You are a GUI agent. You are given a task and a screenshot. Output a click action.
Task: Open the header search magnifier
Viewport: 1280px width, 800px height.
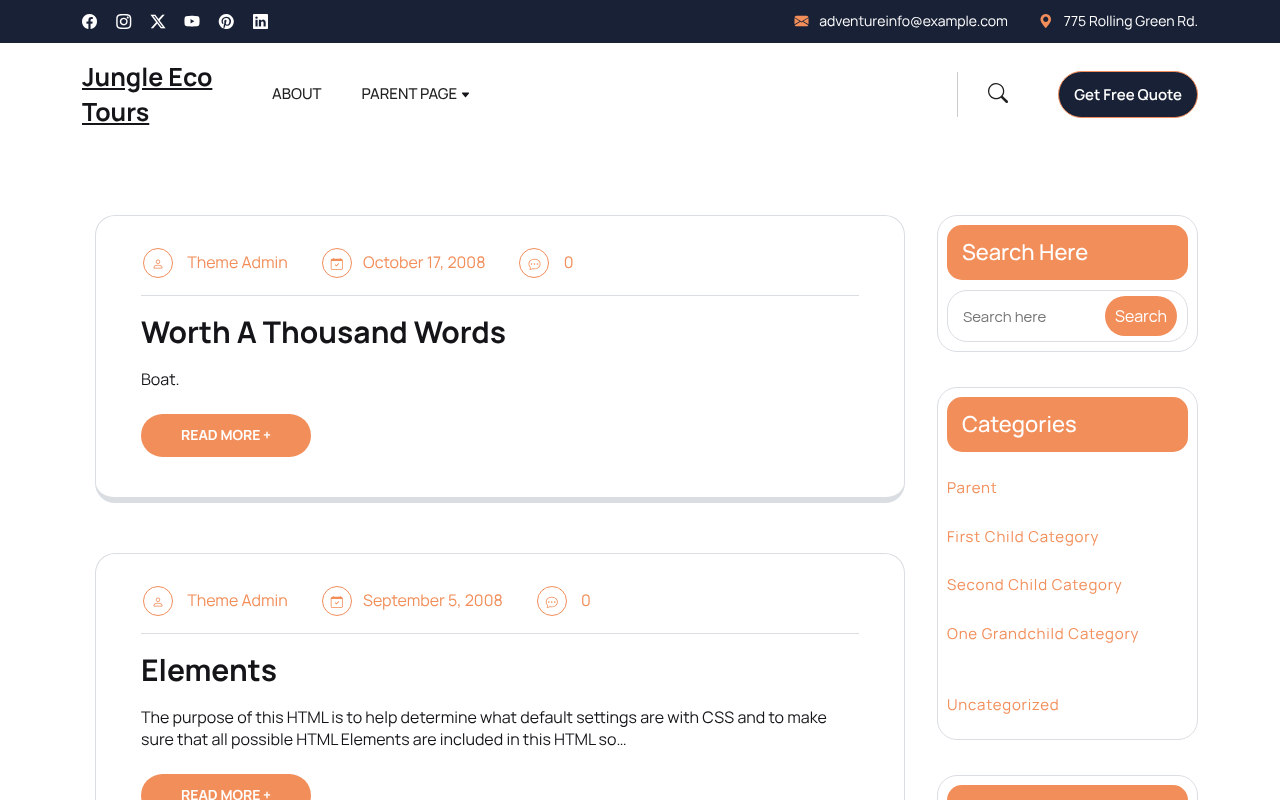(998, 93)
